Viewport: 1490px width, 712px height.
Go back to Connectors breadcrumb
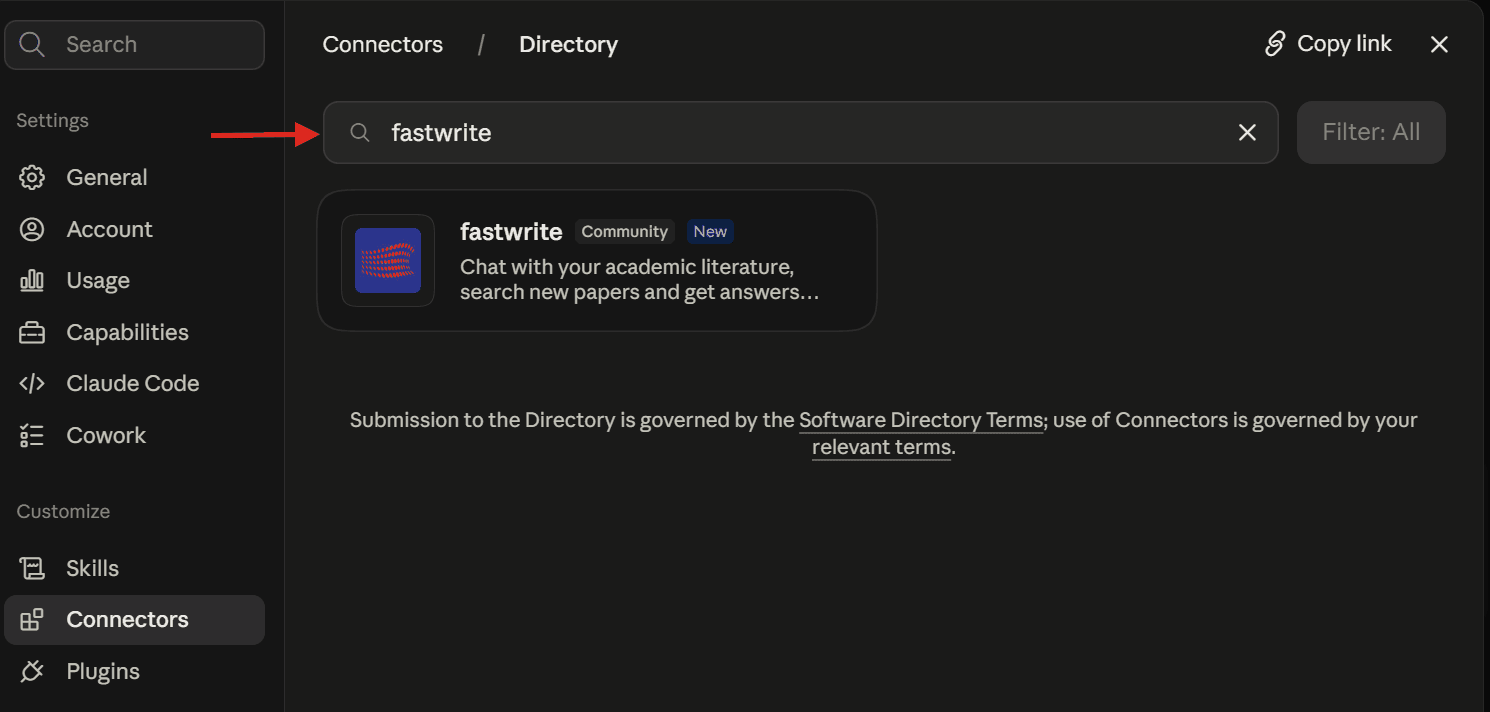click(383, 45)
